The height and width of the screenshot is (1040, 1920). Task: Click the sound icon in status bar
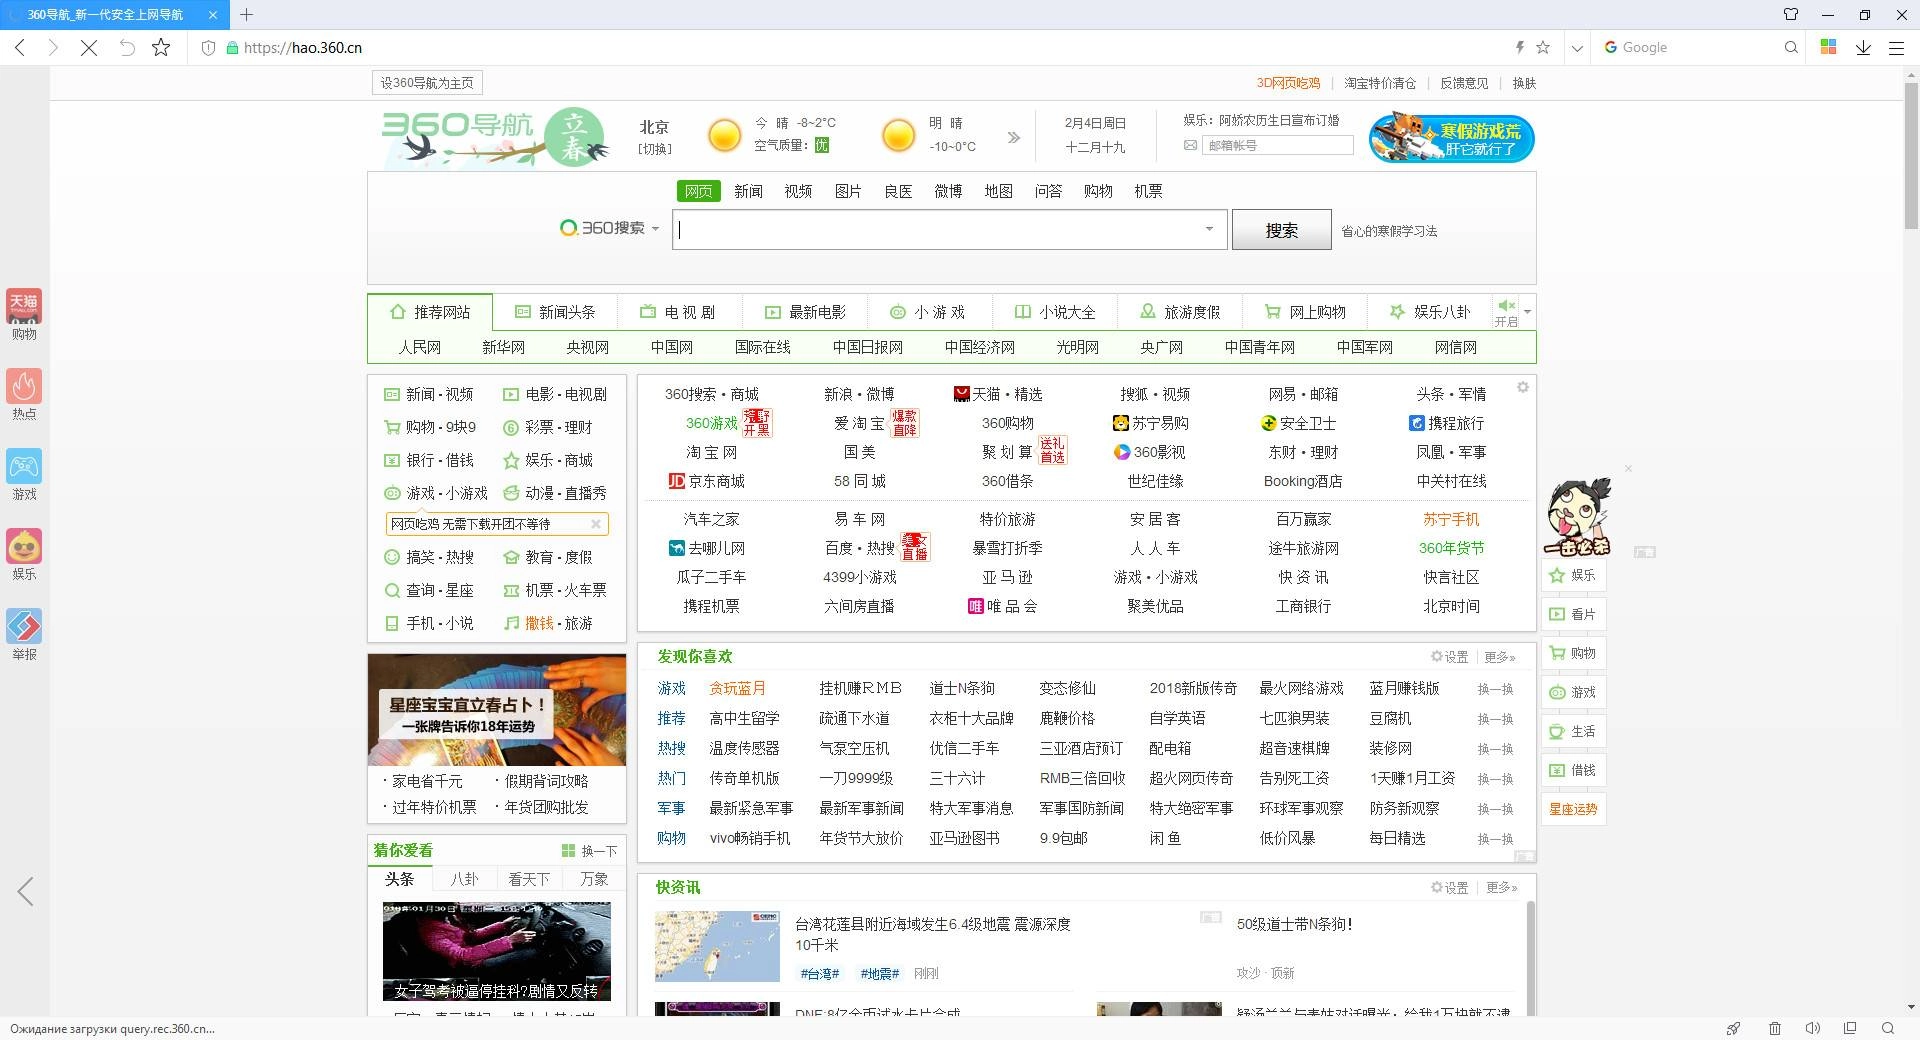coord(1812,1028)
